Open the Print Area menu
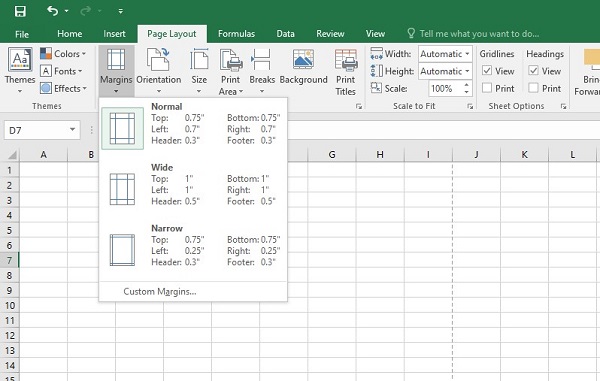This screenshot has width=600, height=381. (230, 72)
